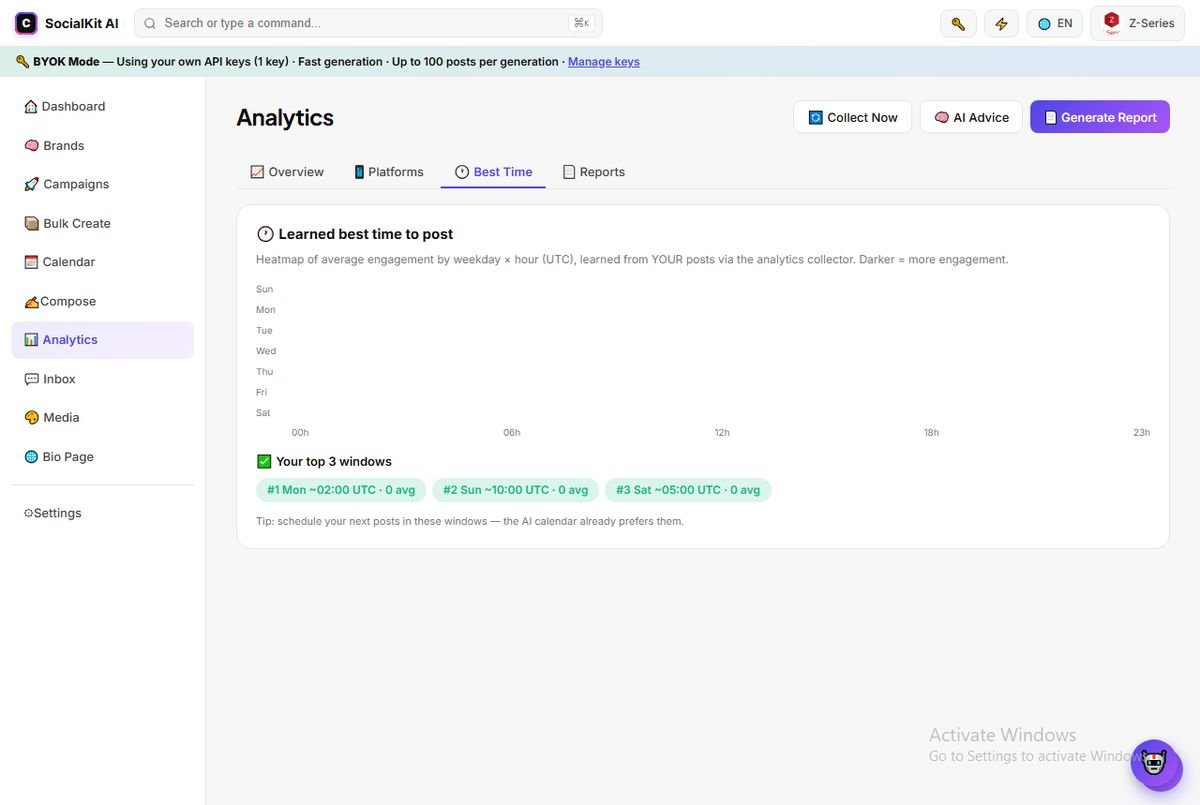The width and height of the screenshot is (1200, 805).
Task: Switch to the Platforms tab
Action: [389, 172]
